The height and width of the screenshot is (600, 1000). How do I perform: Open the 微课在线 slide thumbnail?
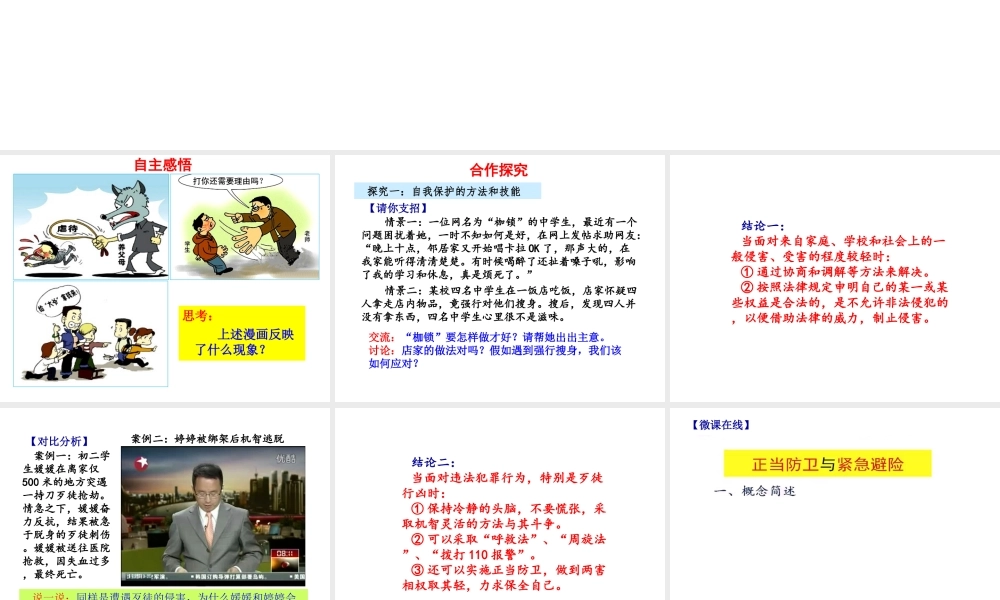835,504
